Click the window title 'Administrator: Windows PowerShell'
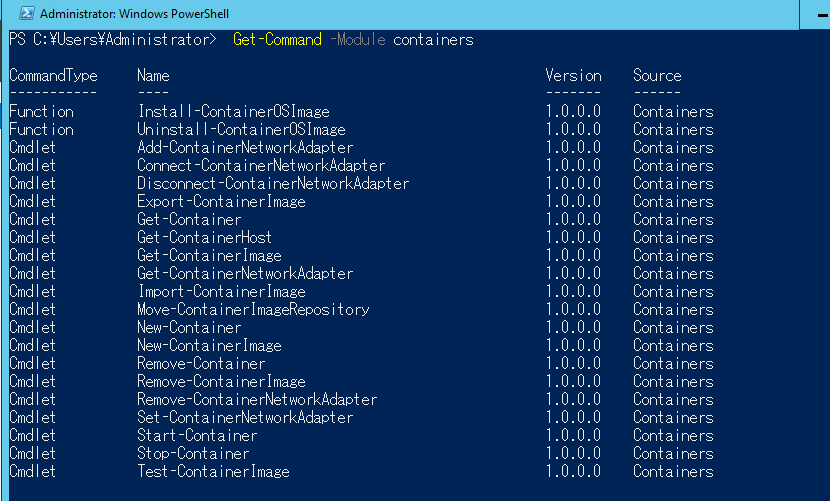Image resolution: width=830 pixels, height=501 pixels. (134, 14)
